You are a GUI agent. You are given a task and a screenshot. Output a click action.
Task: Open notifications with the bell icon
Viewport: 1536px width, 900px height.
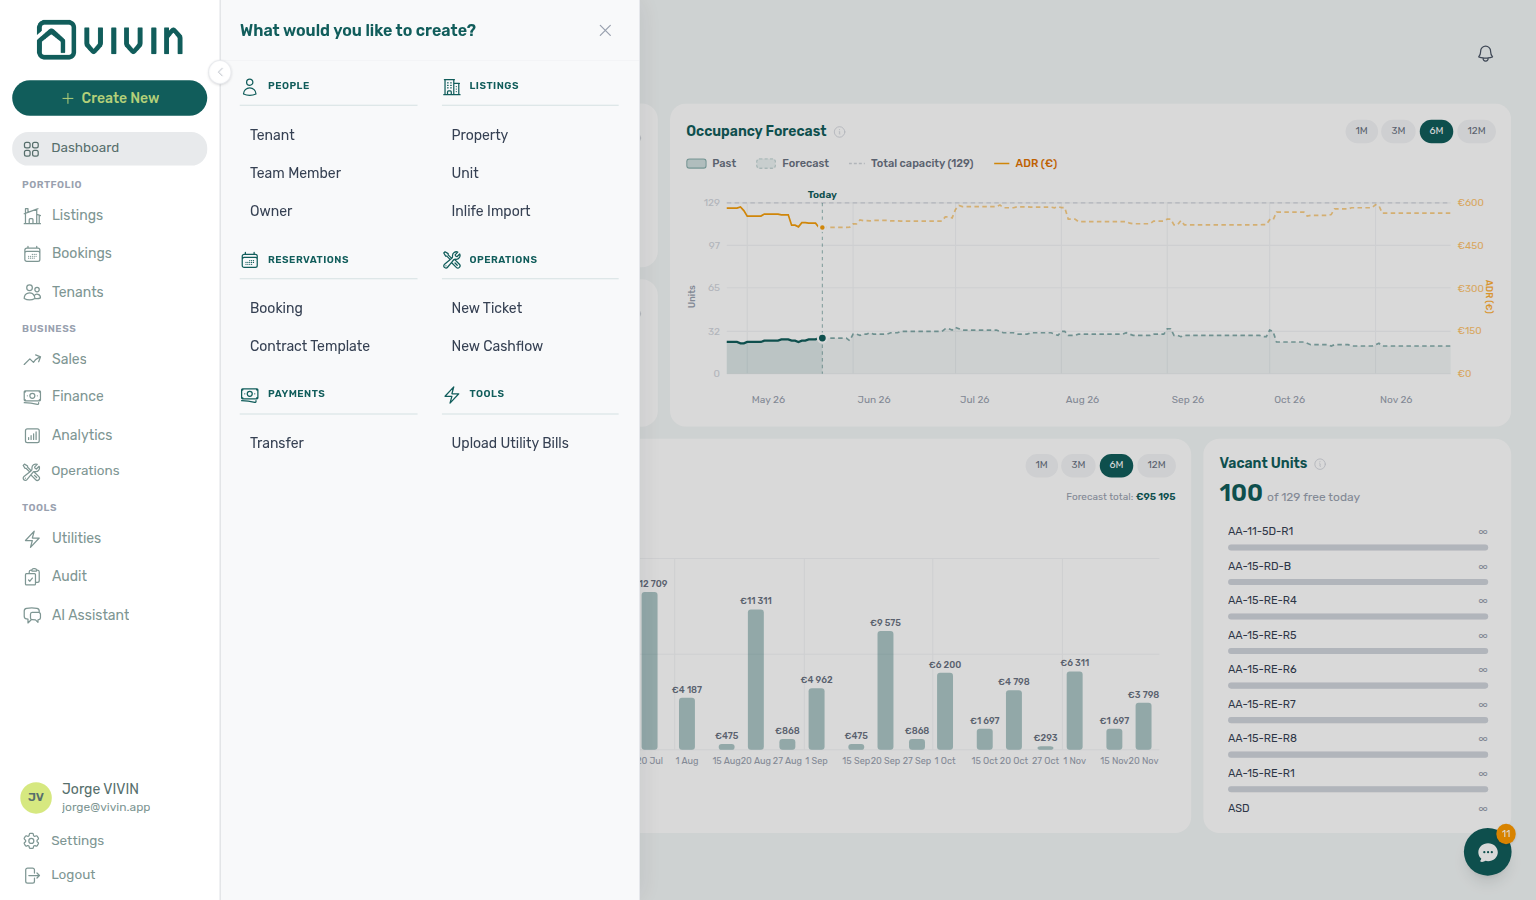1485,54
